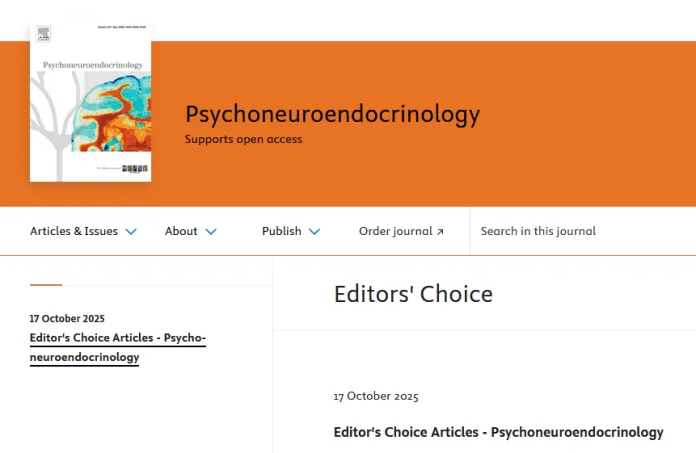Expand the Publish chevron arrow
The image size is (696, 453).
click(314, 232)
